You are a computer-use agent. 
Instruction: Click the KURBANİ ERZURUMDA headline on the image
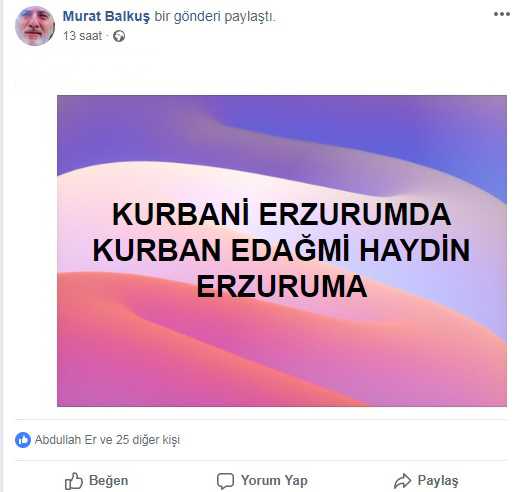tap(282, 214)
